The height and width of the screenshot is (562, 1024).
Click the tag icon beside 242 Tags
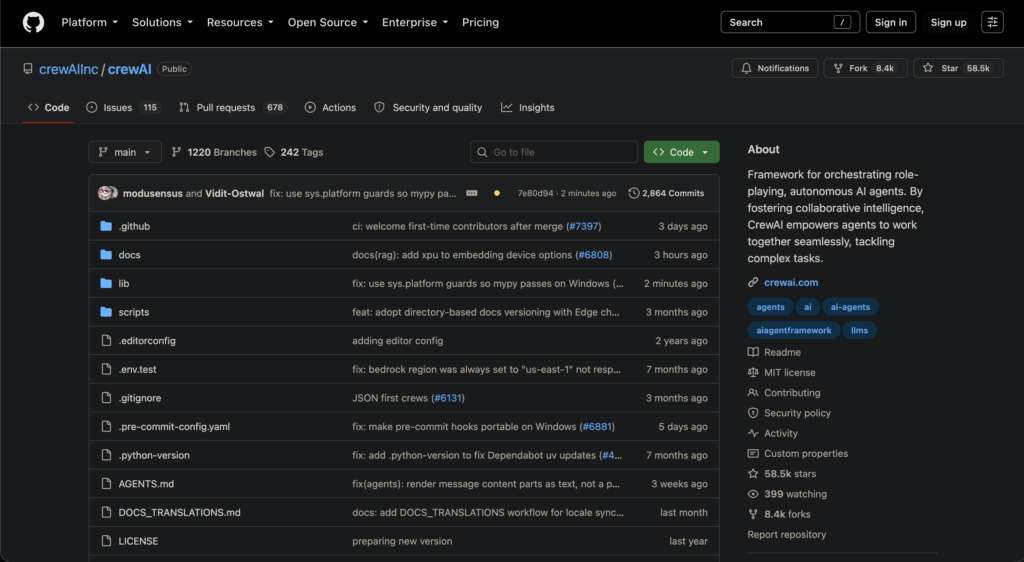tap(270, 152)
